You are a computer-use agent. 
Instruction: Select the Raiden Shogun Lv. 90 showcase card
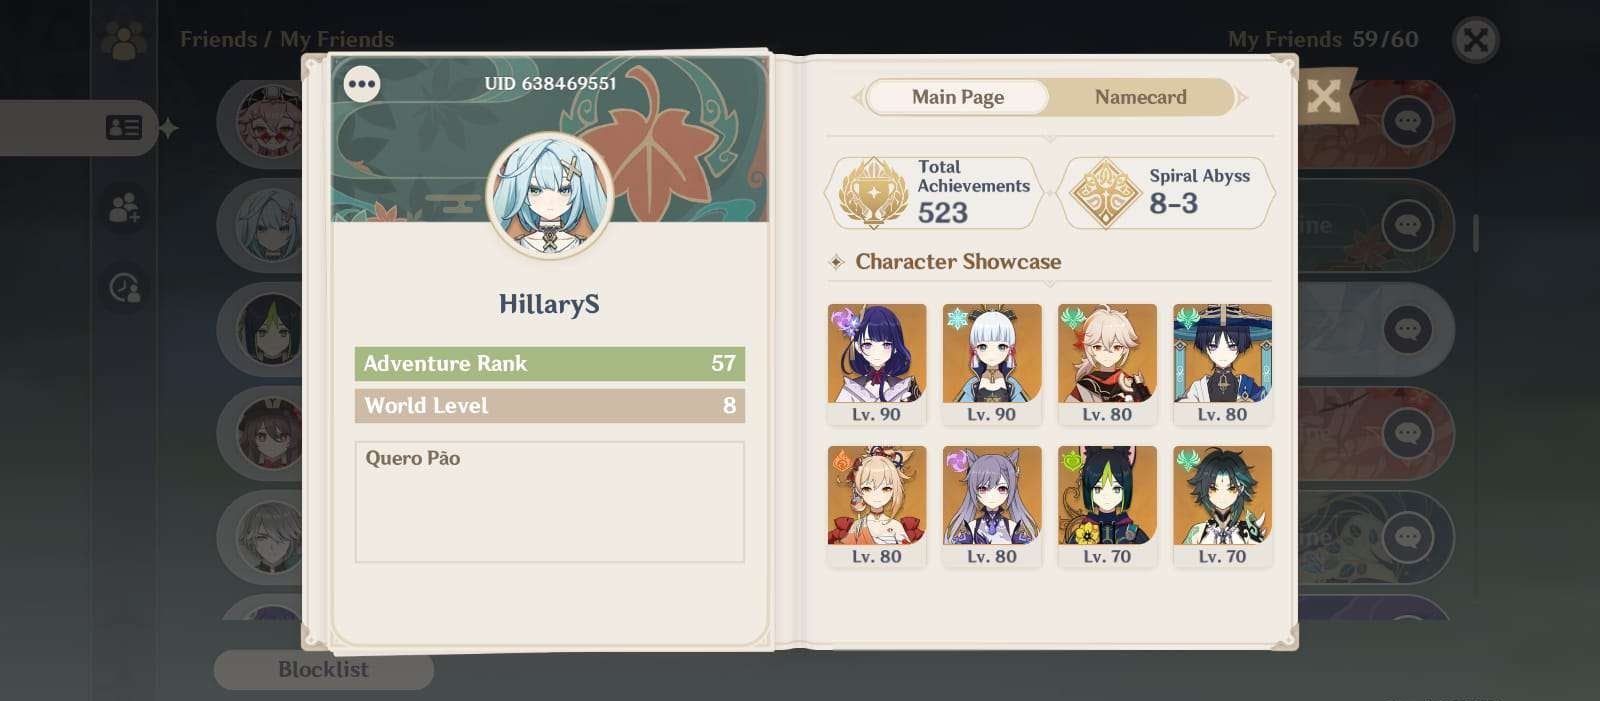point(877,365)
